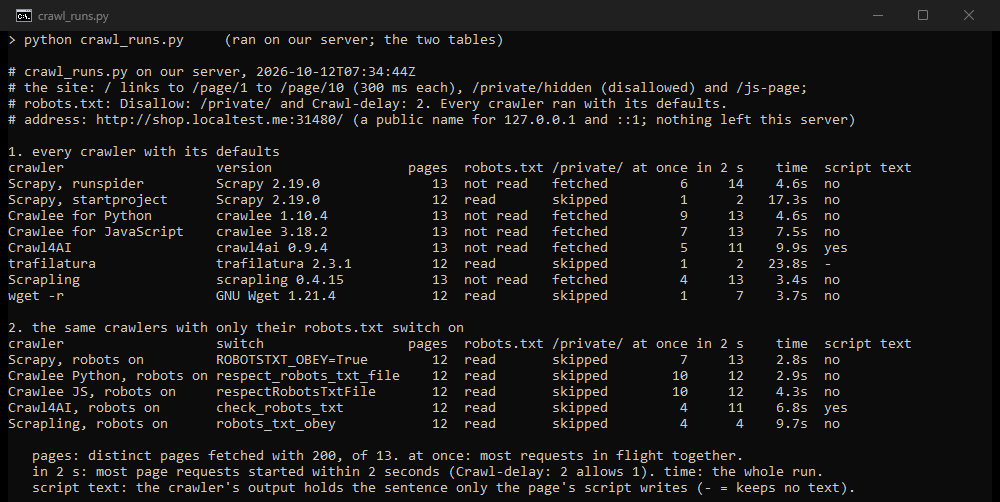
Task: Click 'switch' column header in second table
Action: (240, 343)
